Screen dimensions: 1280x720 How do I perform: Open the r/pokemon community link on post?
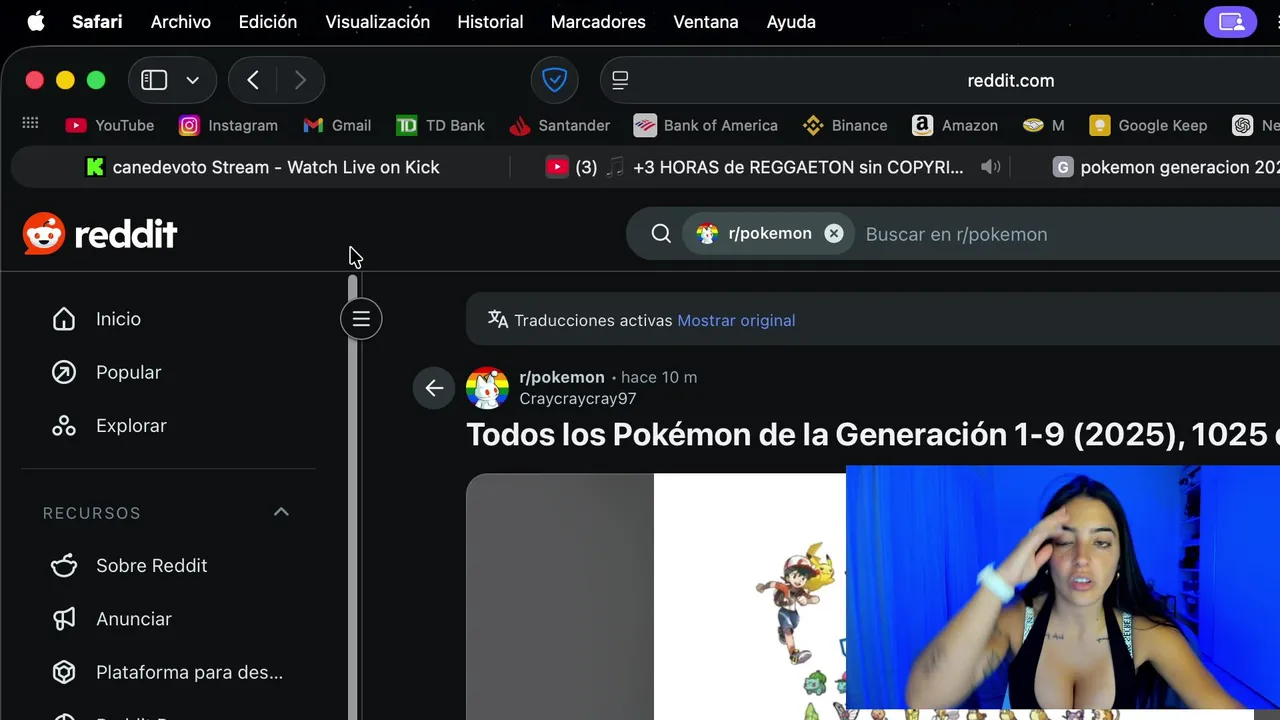point(562,377)
